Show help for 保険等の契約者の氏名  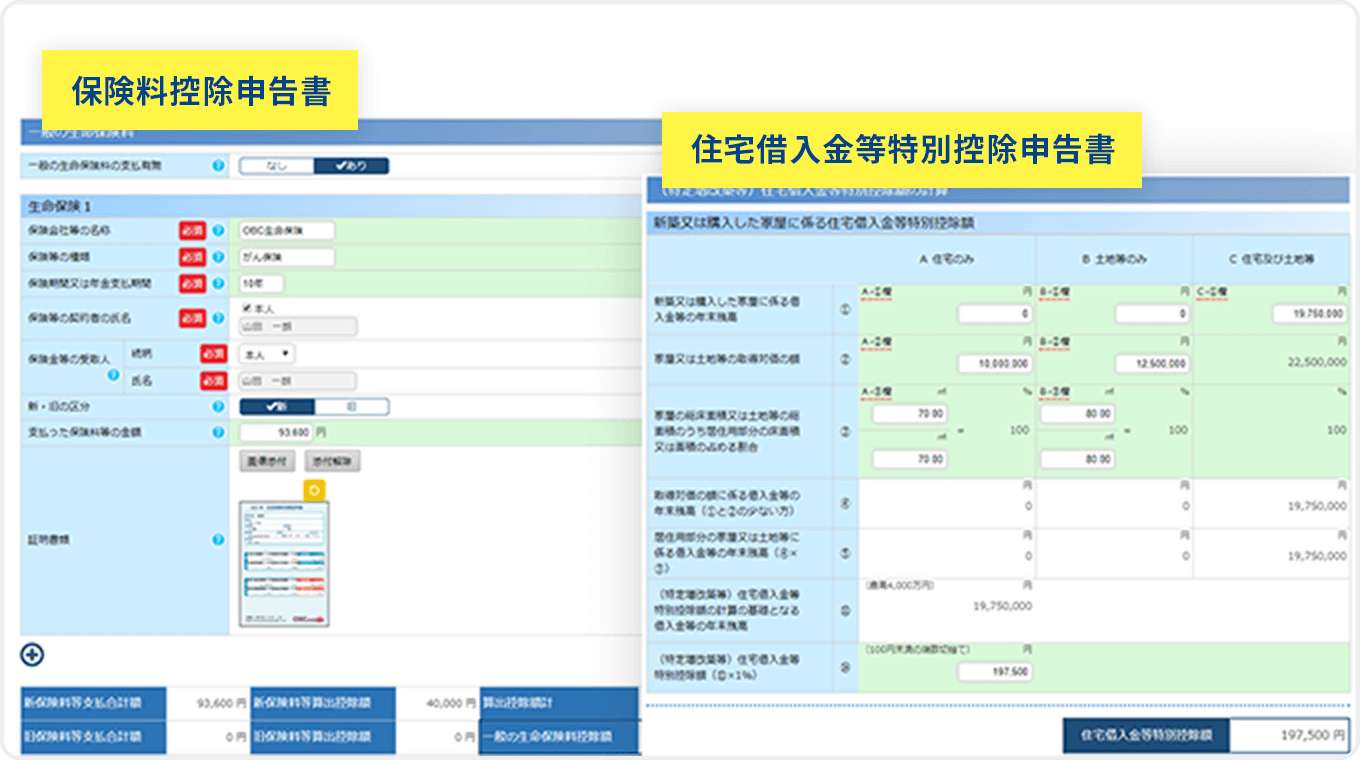click(218, 318)
